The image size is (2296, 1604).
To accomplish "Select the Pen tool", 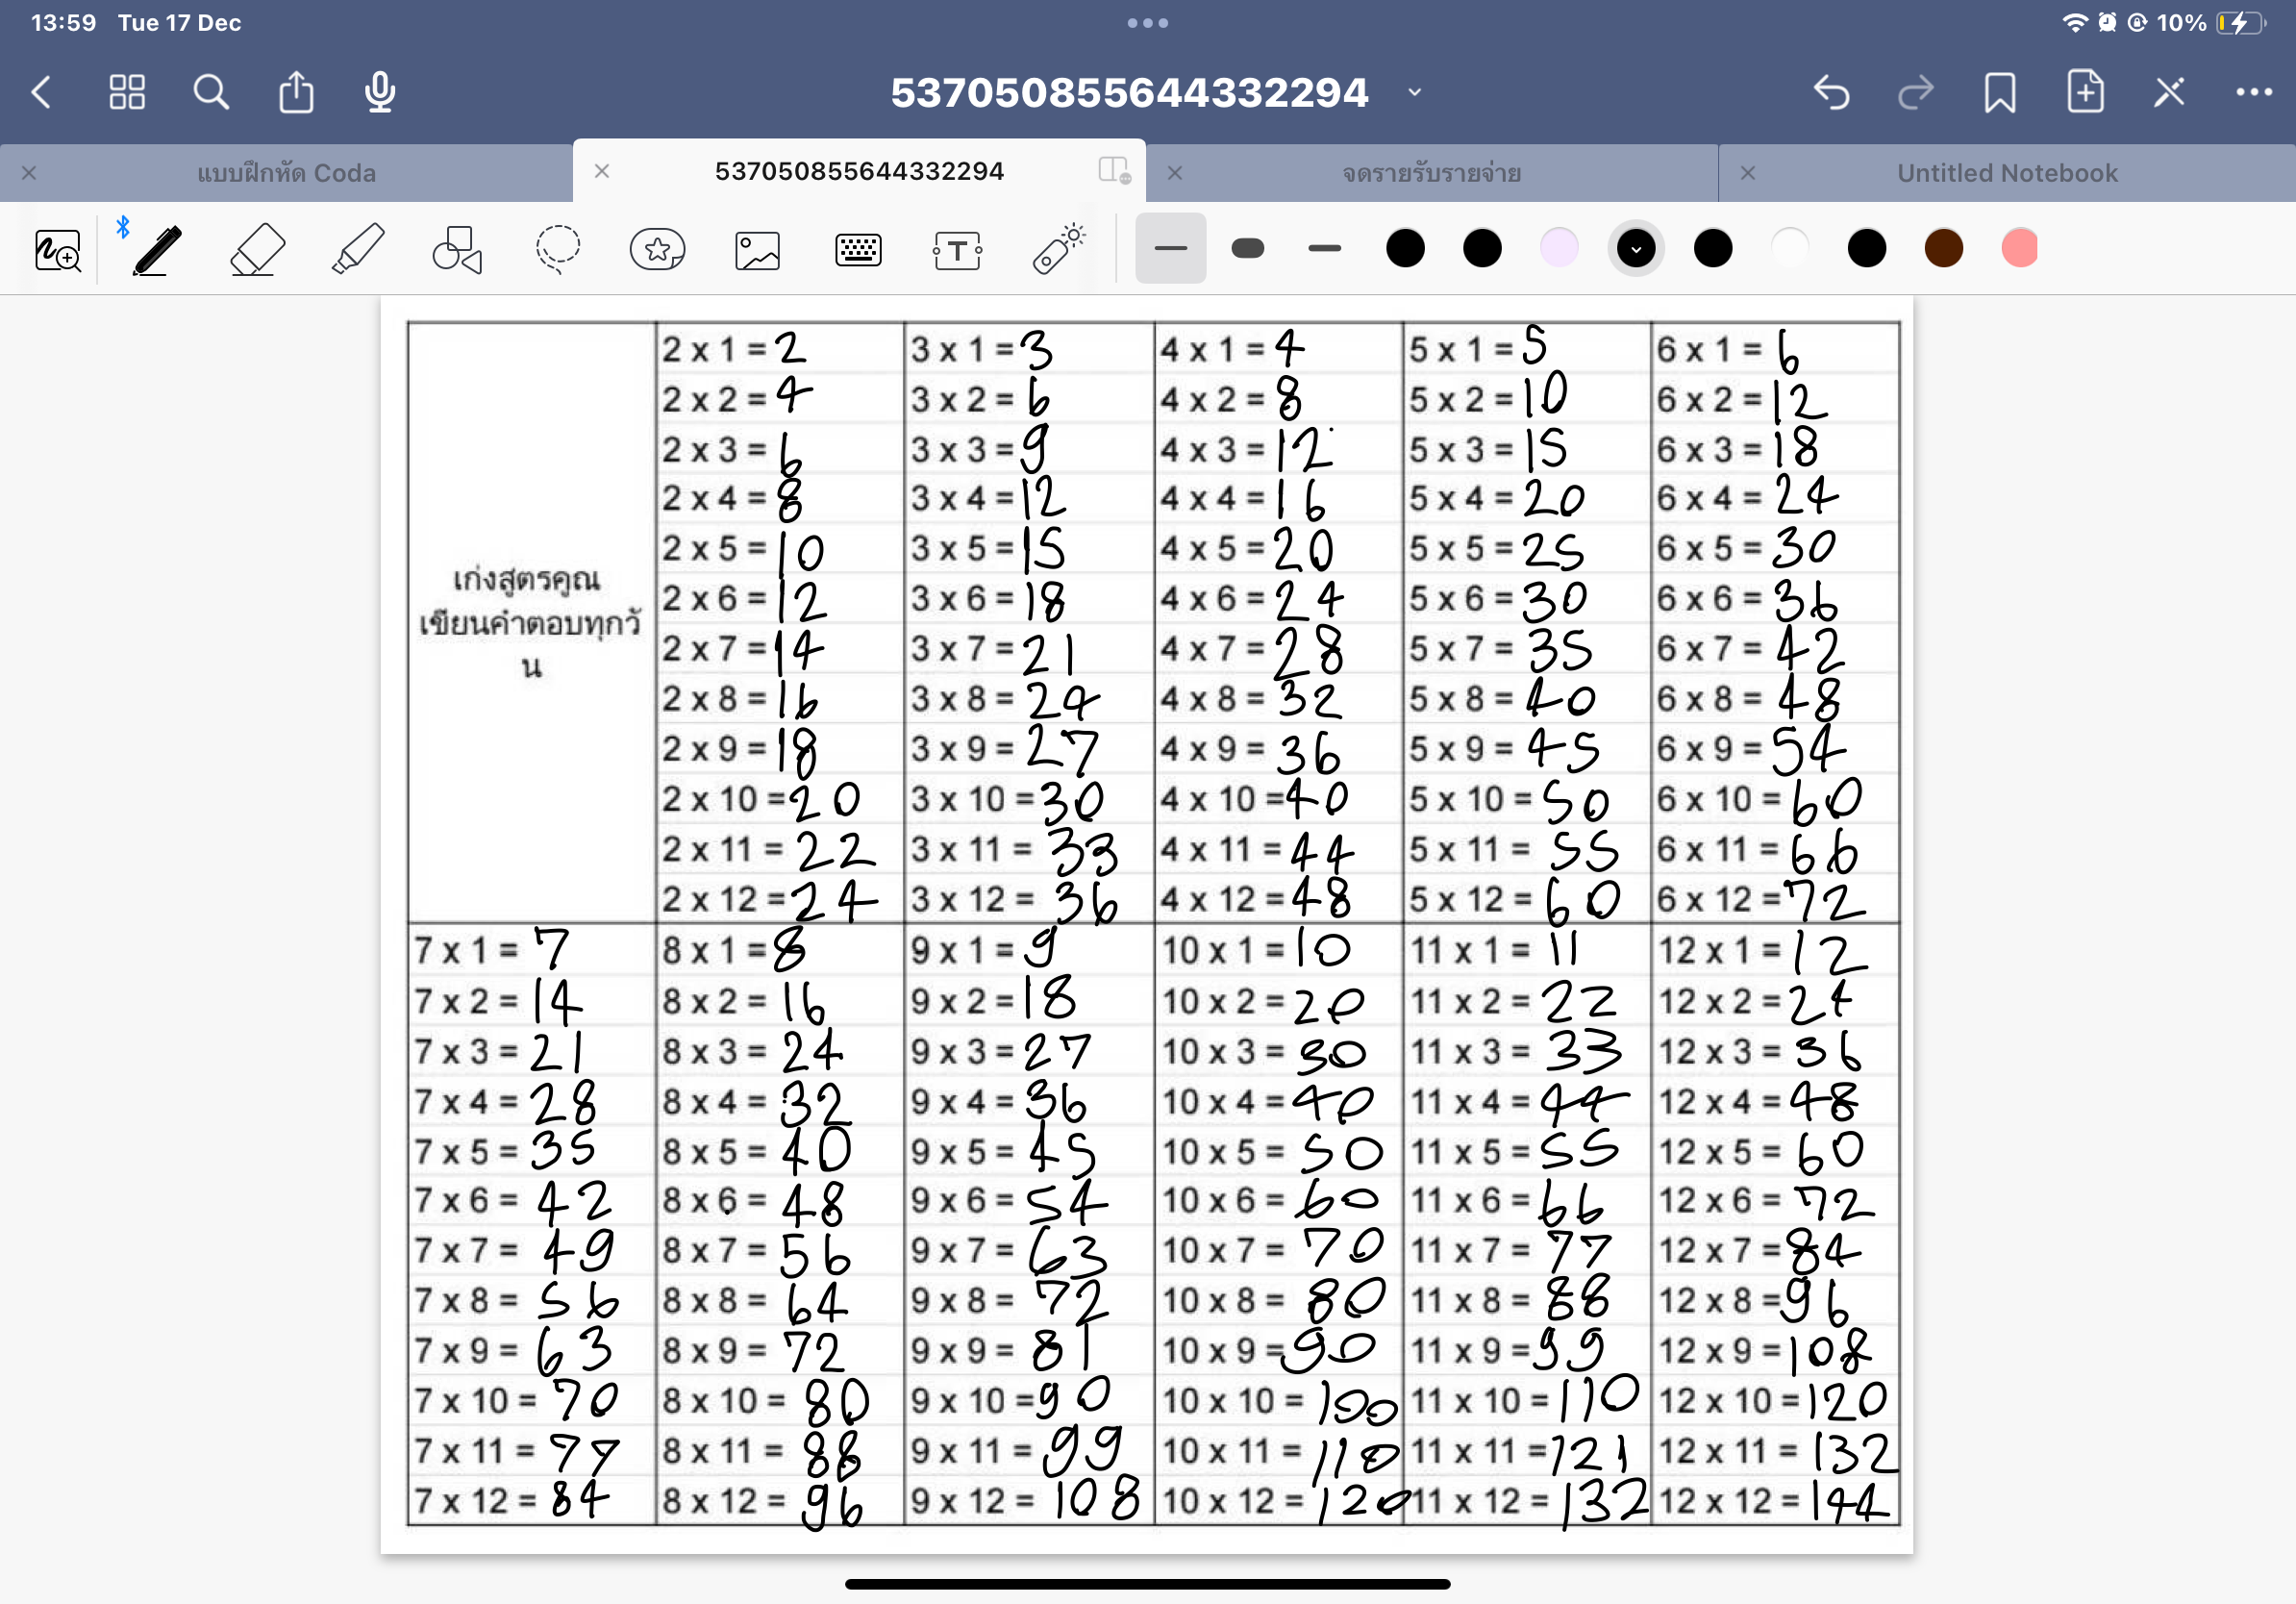I will click(x=158, y=249).
